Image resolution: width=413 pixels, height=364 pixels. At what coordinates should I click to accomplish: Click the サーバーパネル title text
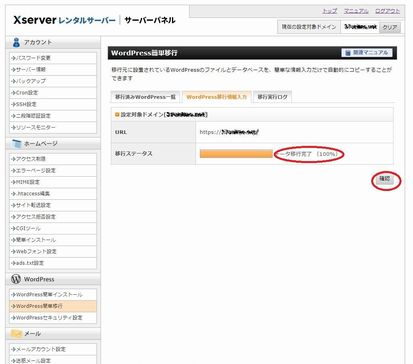[150, 20]
